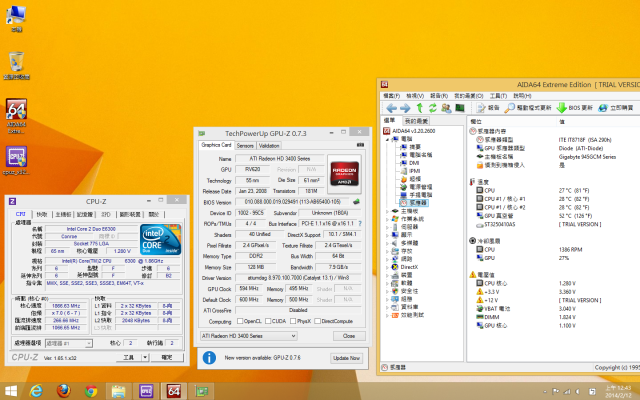The image size is (640, 400).
Task: Select the AIDA64 v3.20.2600 root node
Action: (x=413, y=131)
